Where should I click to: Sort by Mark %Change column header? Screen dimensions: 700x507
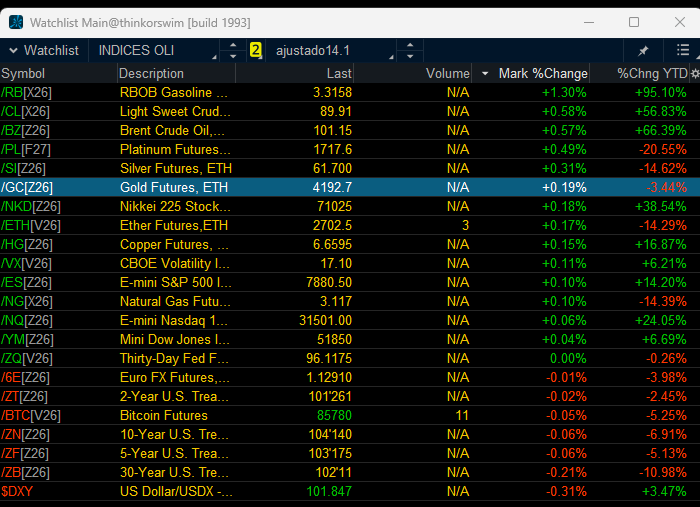pyautogui.click(x=543, y=73)
